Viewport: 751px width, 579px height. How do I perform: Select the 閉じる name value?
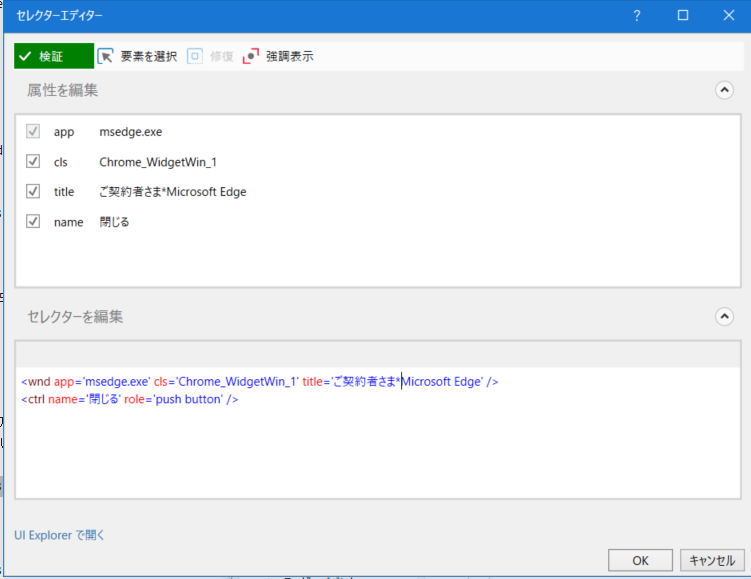click(114, 222)
